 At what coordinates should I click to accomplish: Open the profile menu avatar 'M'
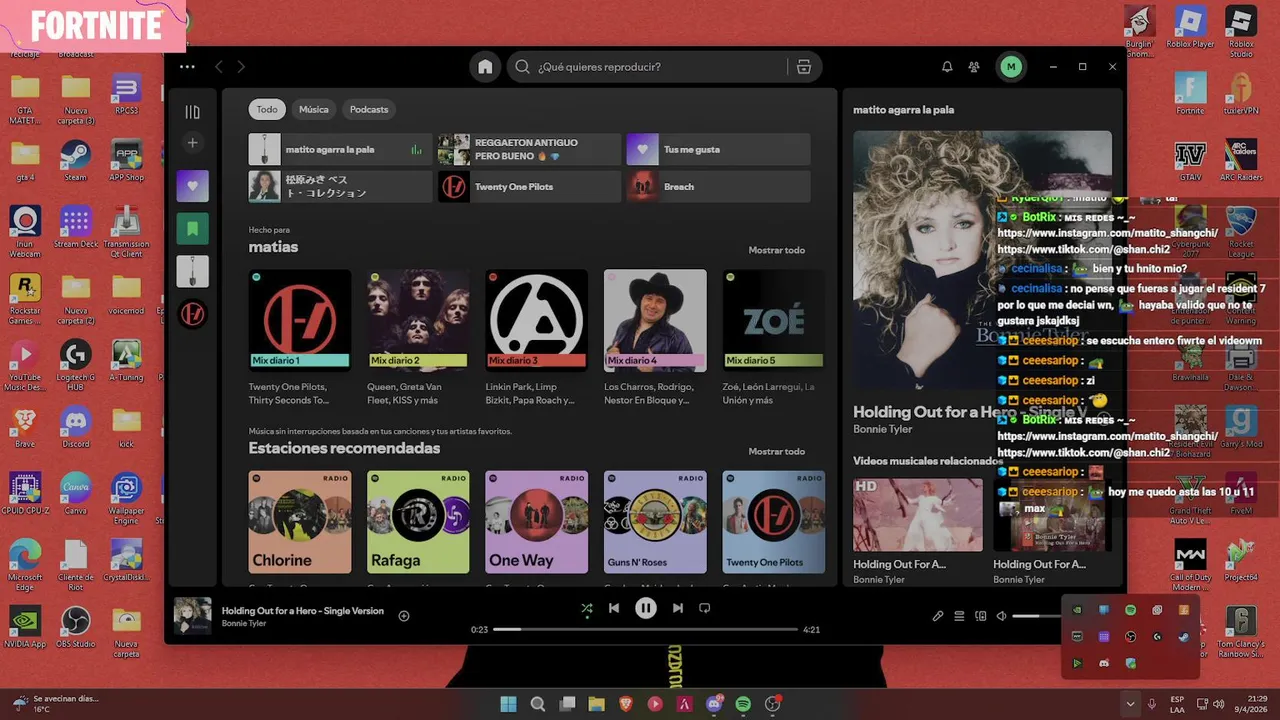click(x=1011, y=67)
